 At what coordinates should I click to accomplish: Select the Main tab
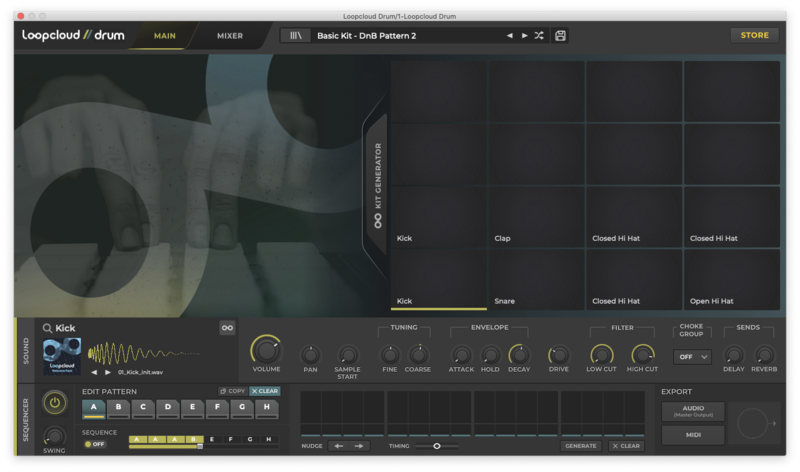[165, 35]
